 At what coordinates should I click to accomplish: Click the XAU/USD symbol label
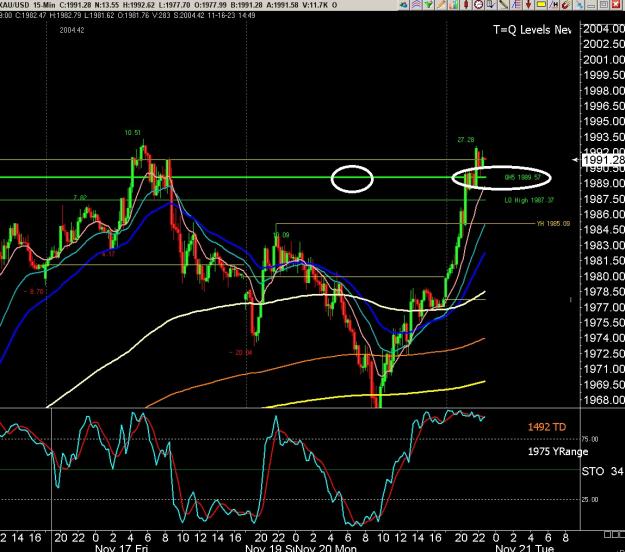point(14,5)
